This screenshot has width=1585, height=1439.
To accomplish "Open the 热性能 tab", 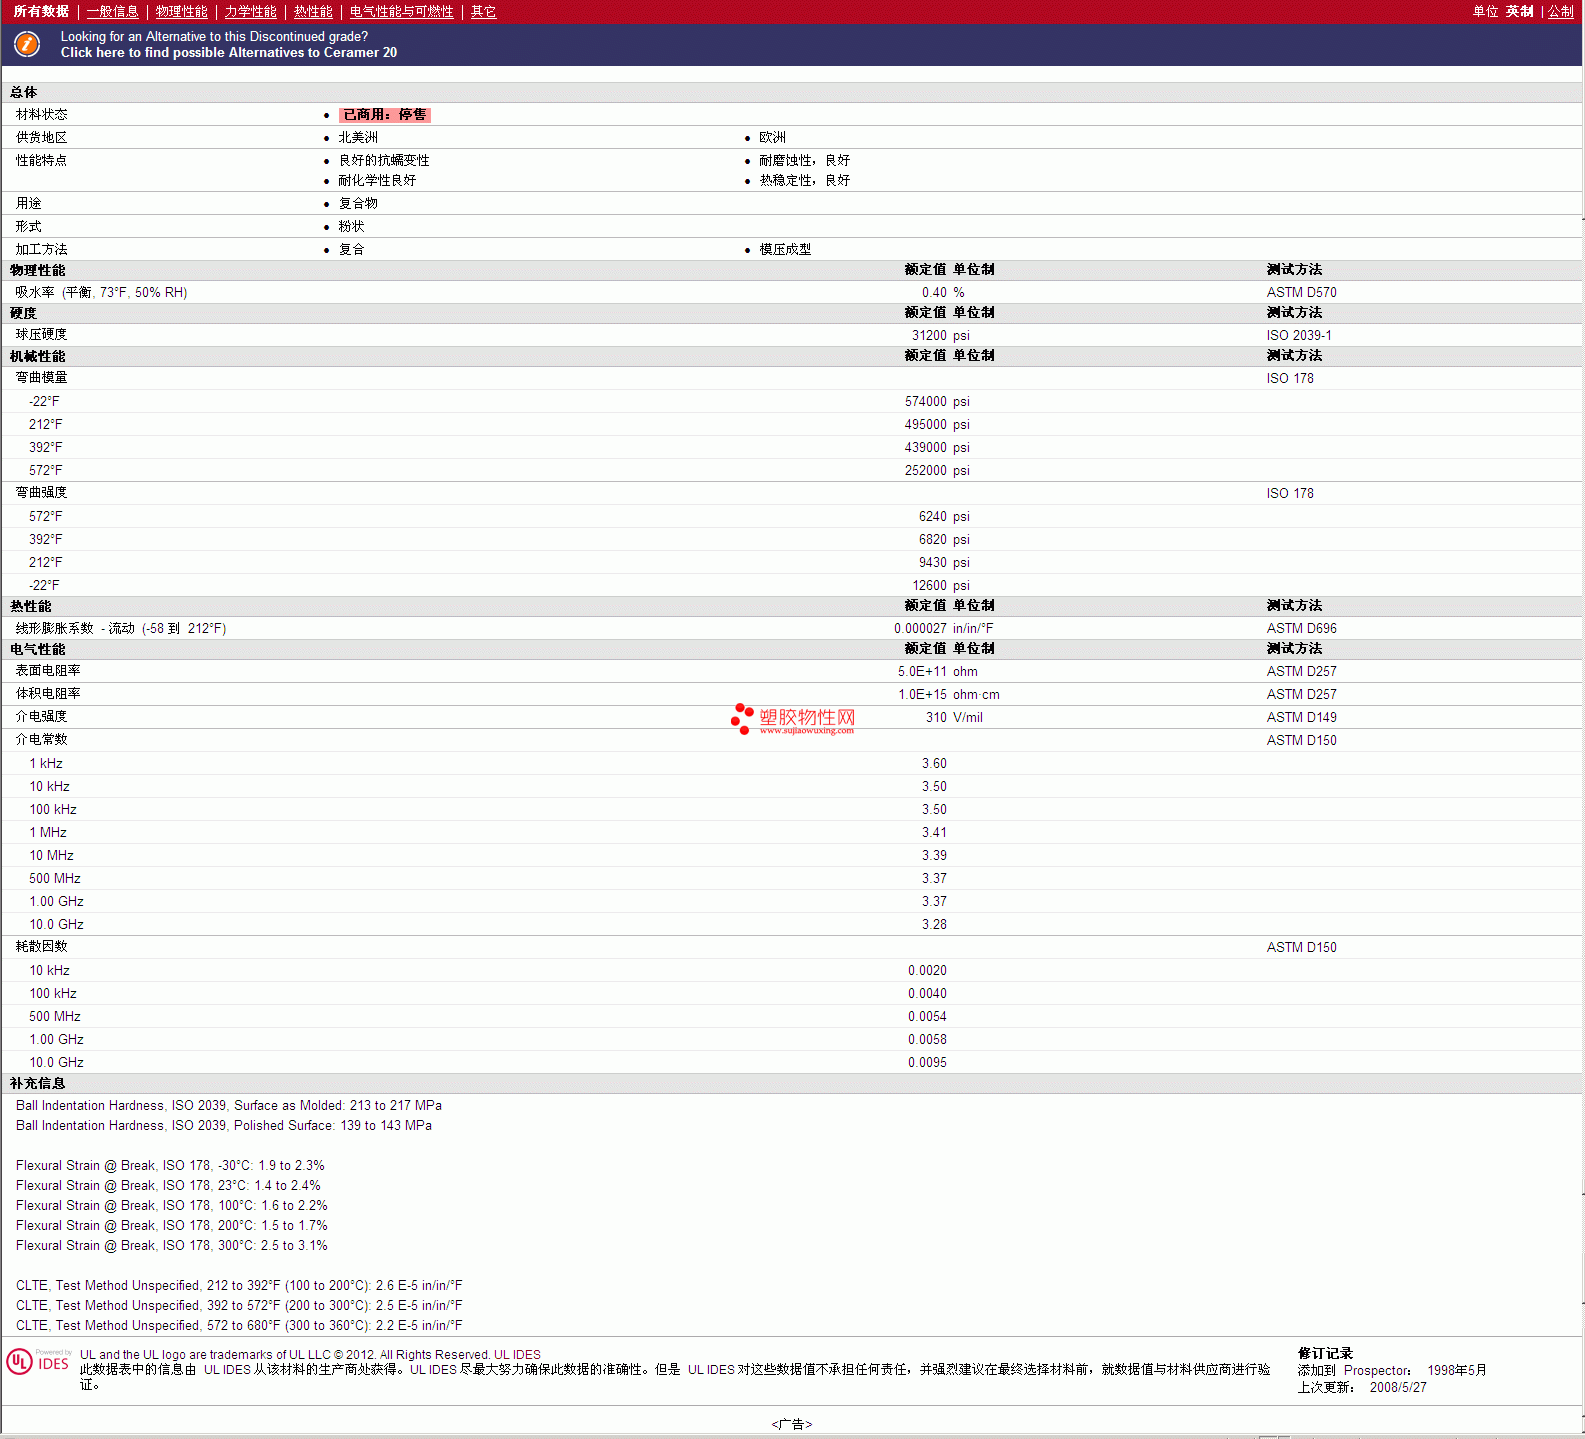I will 313,12.
